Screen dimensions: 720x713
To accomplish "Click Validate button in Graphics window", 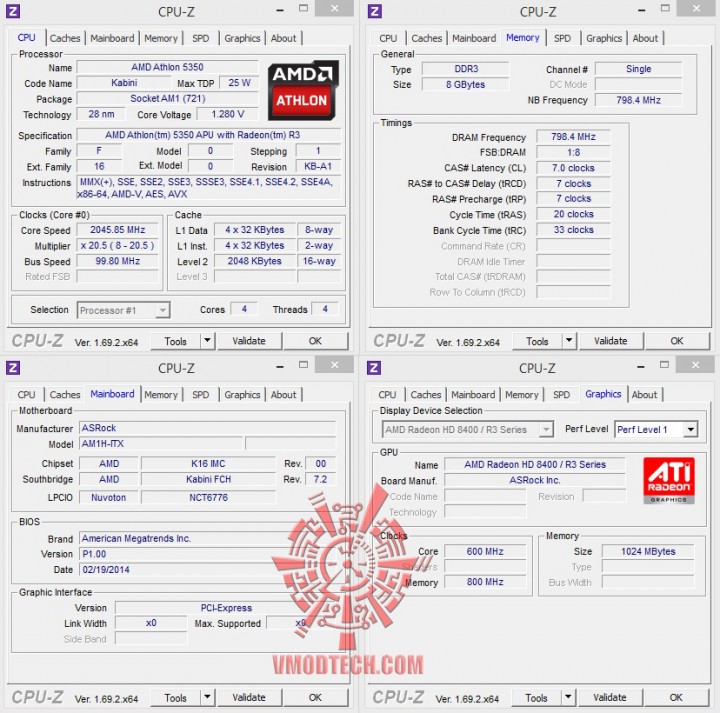I will click(610, 697).
